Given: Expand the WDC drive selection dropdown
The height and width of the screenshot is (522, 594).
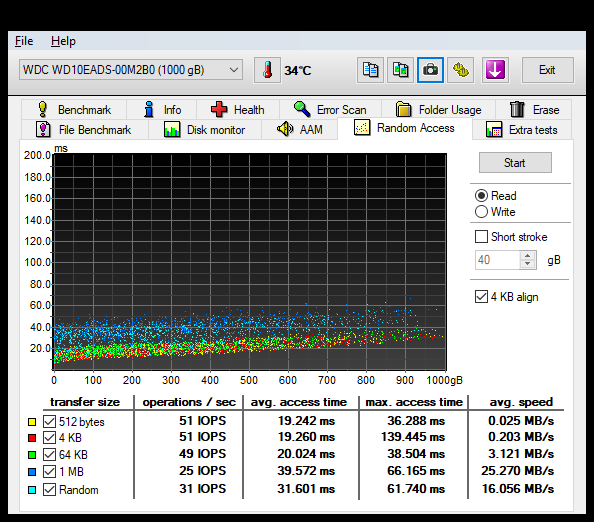Looking at the screenshot, I should (x=131, y=70).
